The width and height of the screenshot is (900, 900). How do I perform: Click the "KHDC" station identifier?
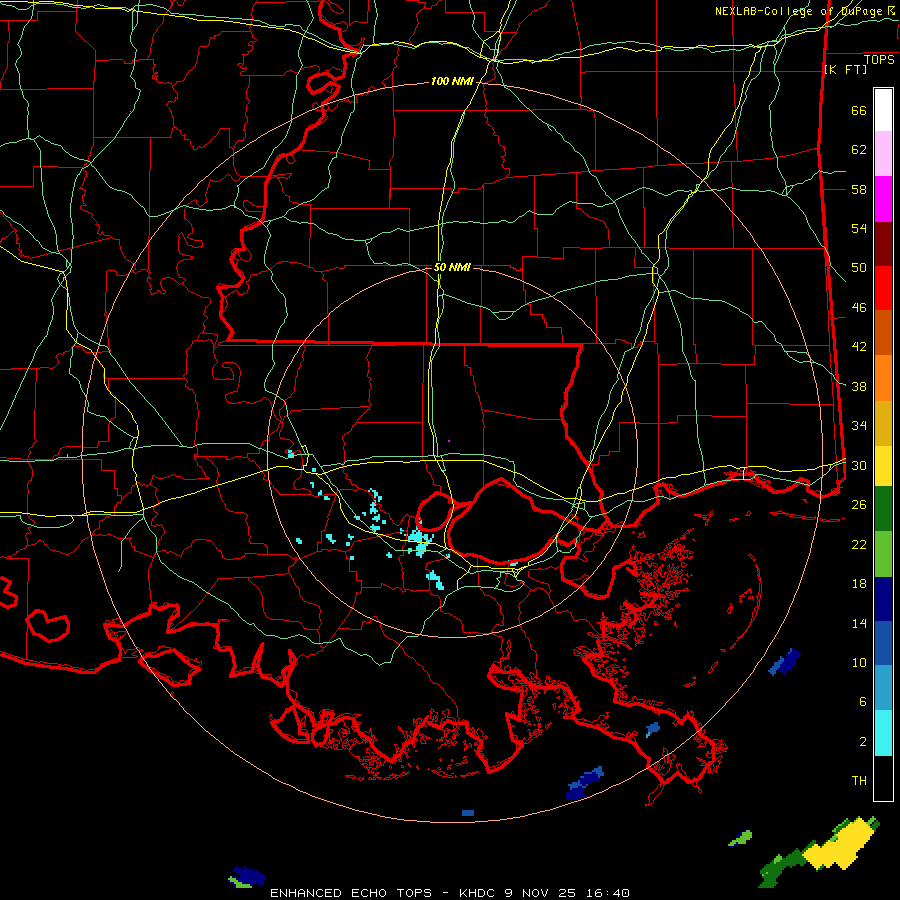pyautogui.click(x=479, y=893)
